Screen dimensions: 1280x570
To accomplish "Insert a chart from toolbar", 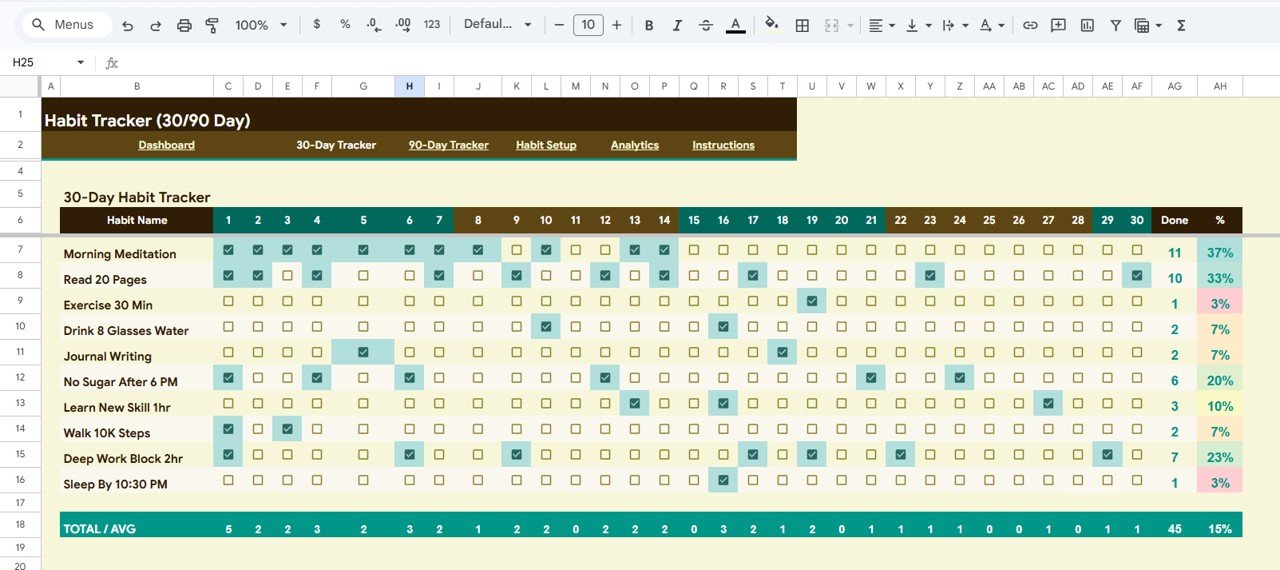I will tap(1087, 25).
